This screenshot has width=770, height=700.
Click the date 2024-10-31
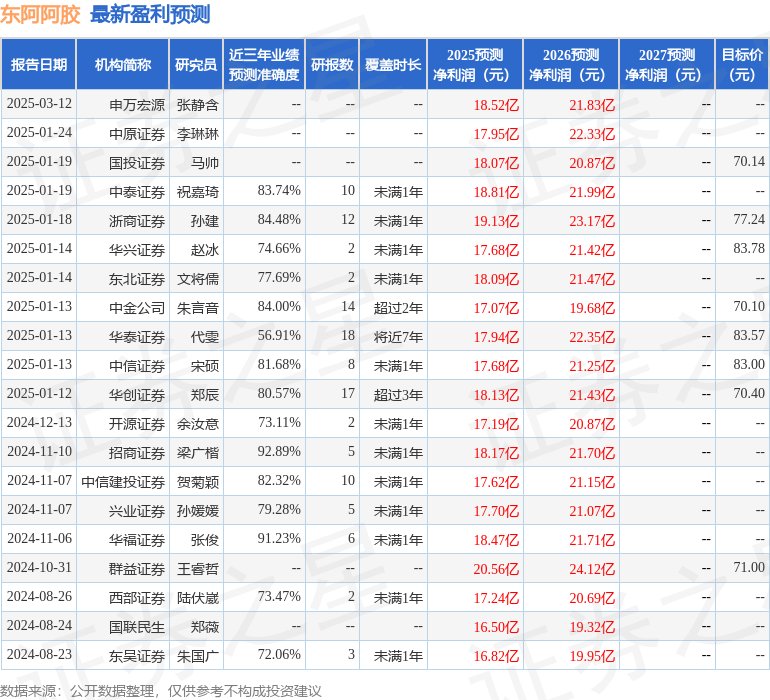point(39,567)
